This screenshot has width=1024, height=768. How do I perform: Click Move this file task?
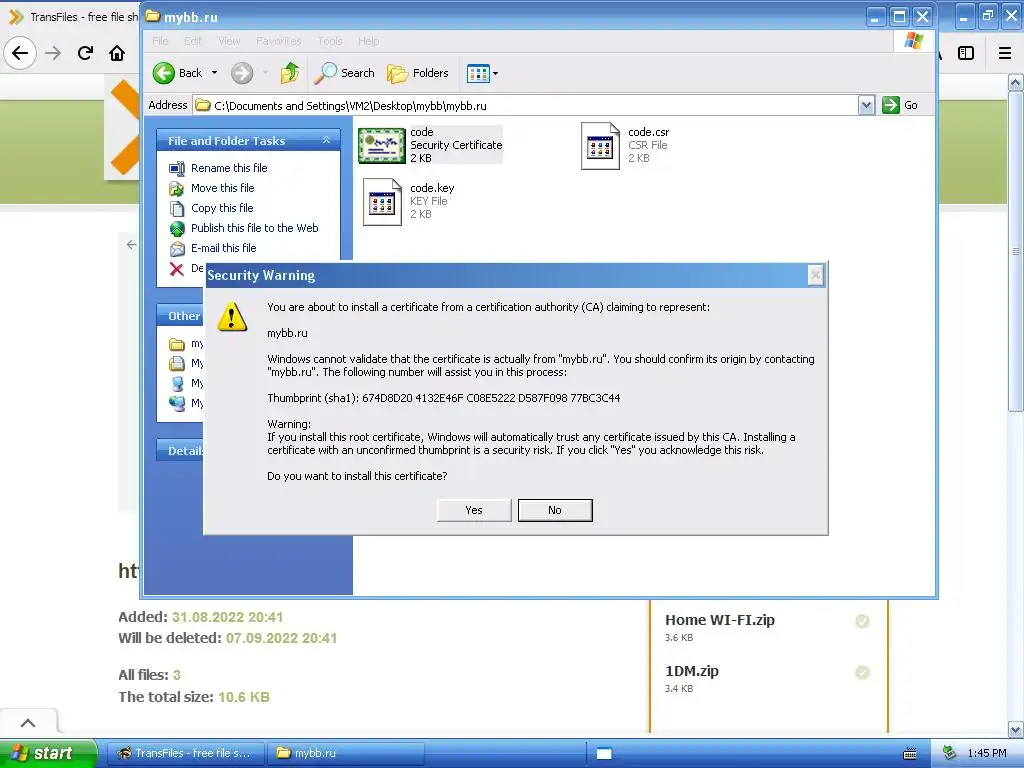click(222, 188)
